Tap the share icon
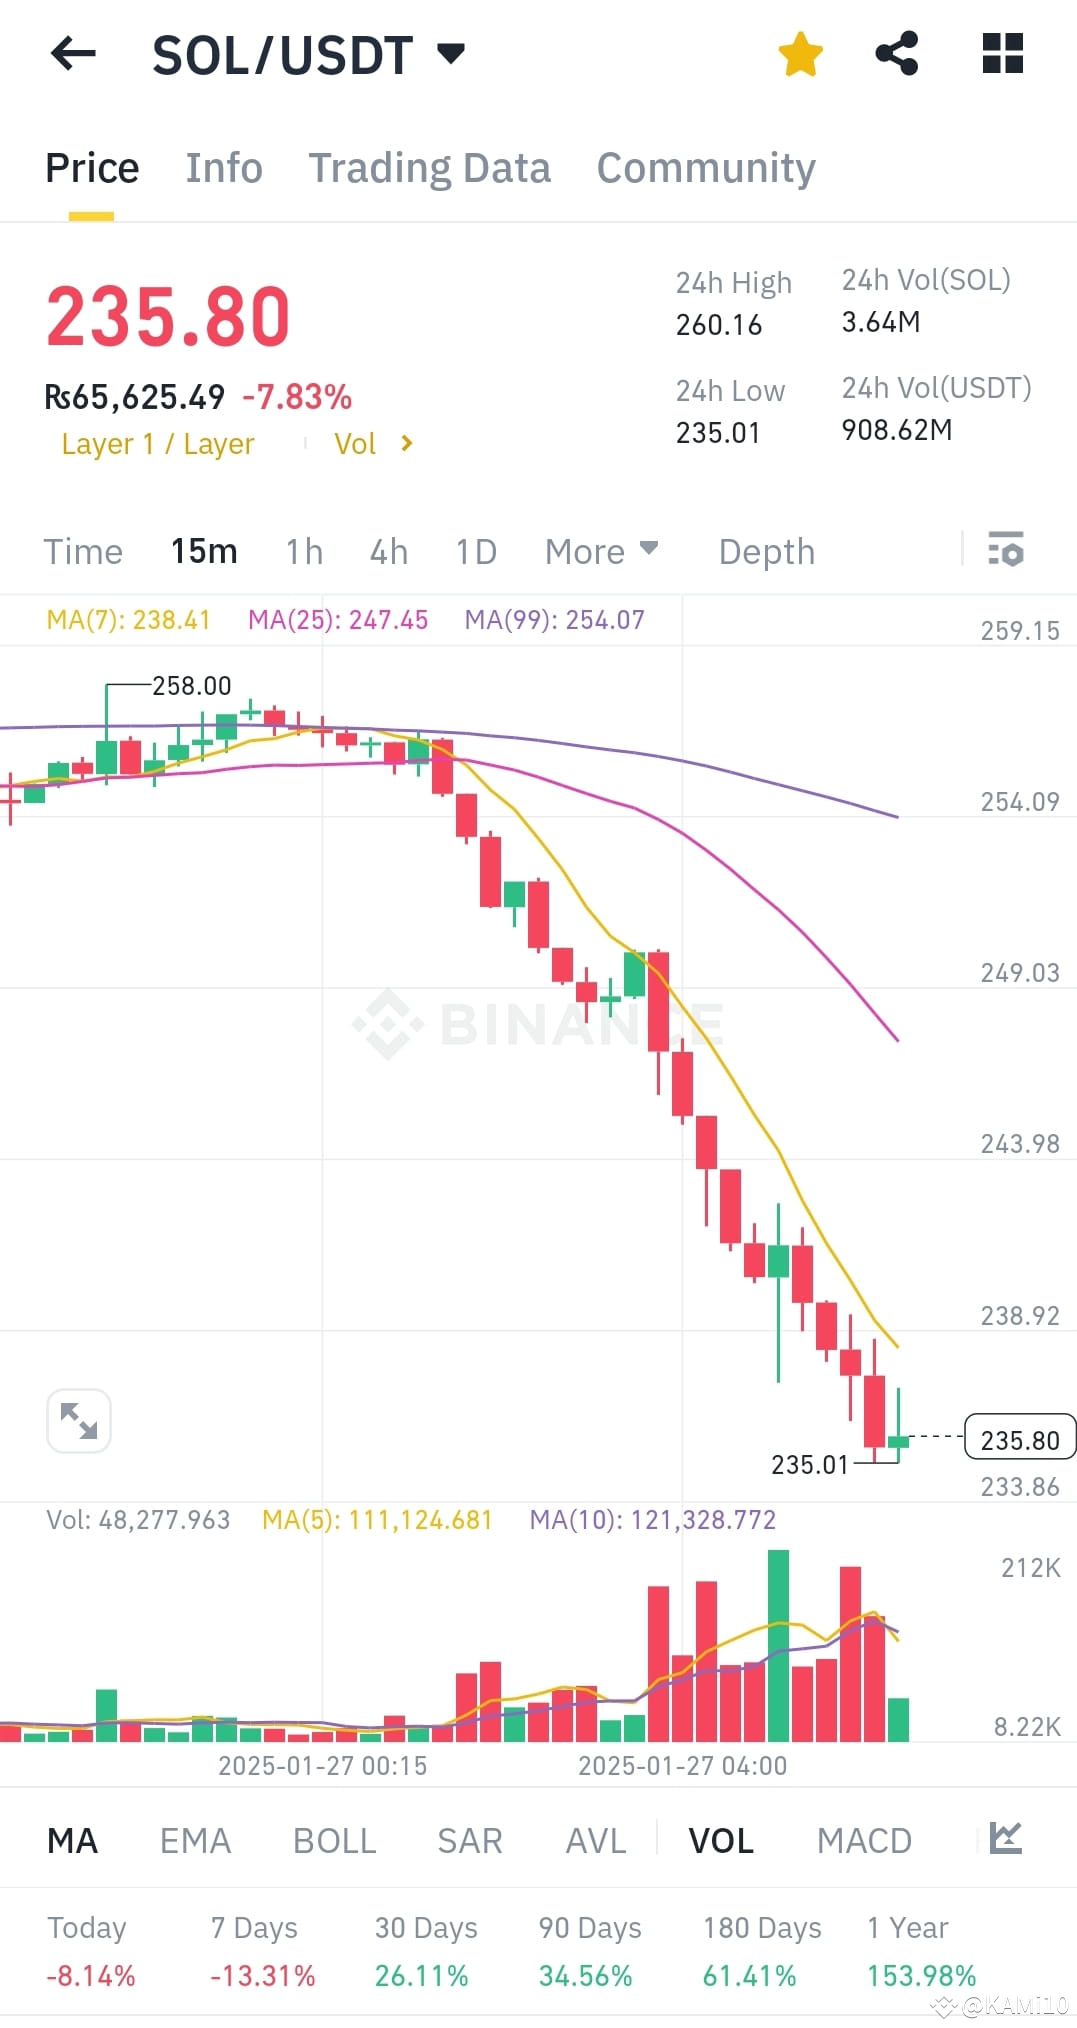The height and width of the screenshot is (2028, 1077). 898,54
